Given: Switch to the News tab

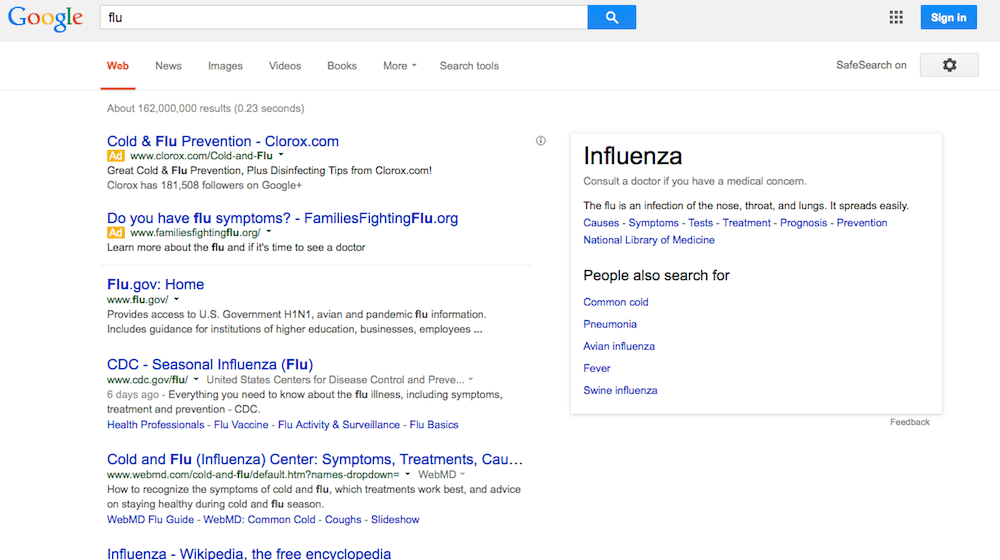Looking at the screenshot, I should (x=168, y=66).
